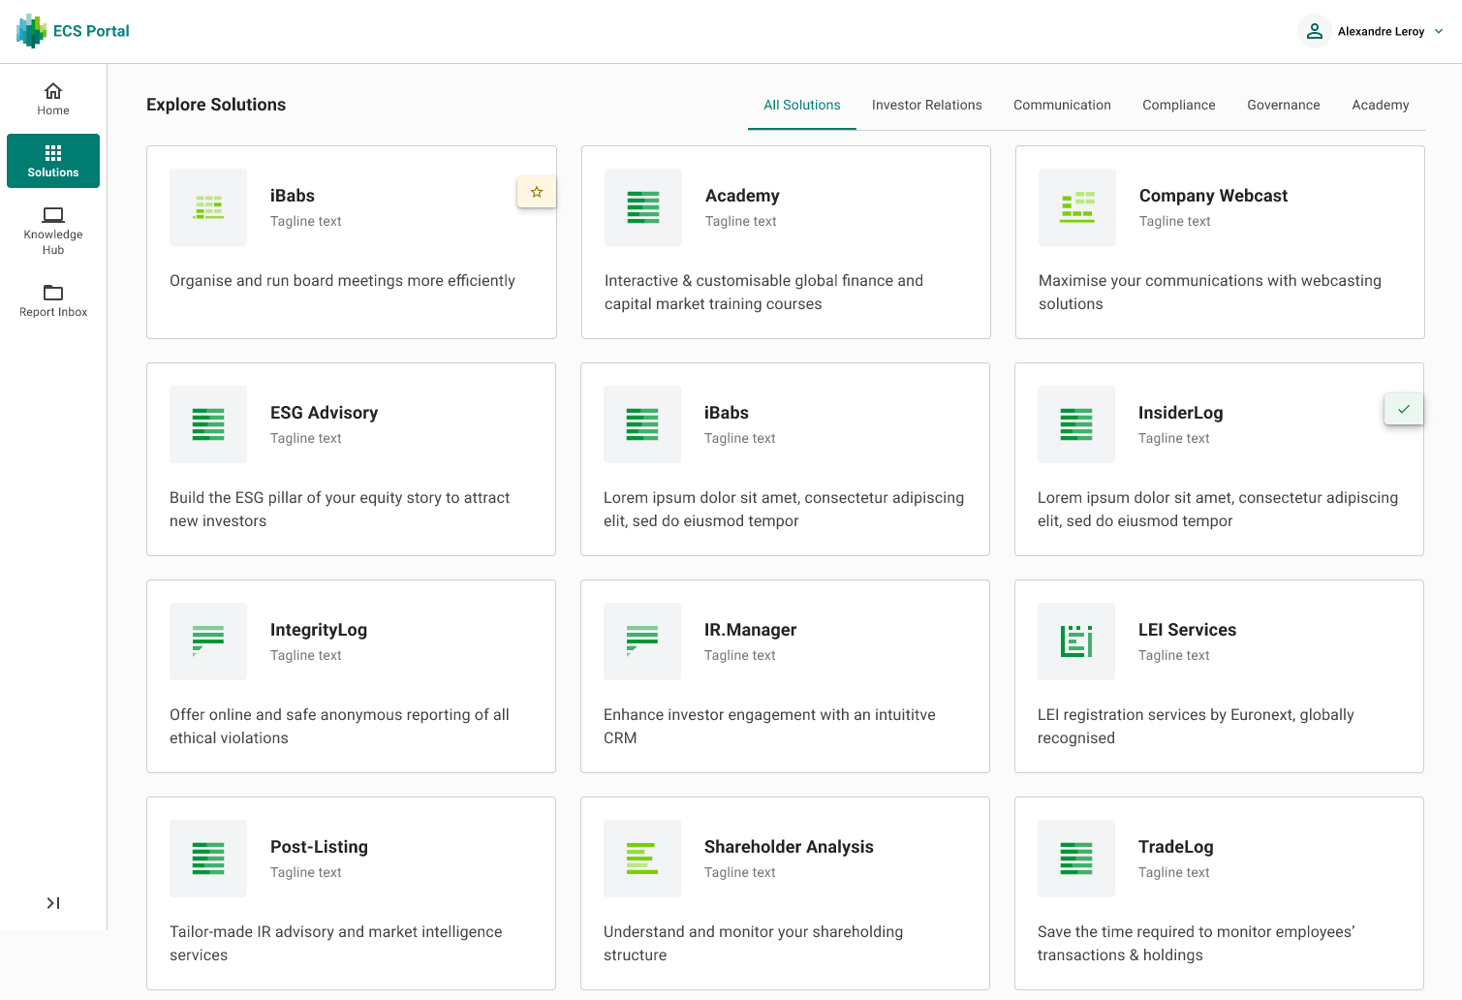This screenshot has height=1000, width=1462.
Task: Open the Home sidebar item
Action: pyautogui.click(x=53, y=99)
